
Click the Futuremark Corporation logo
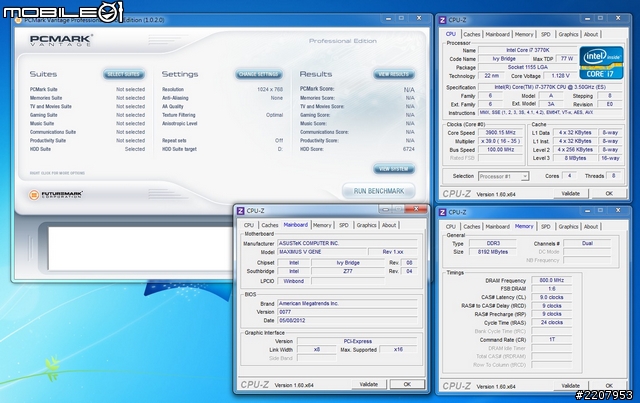[56, 195]
